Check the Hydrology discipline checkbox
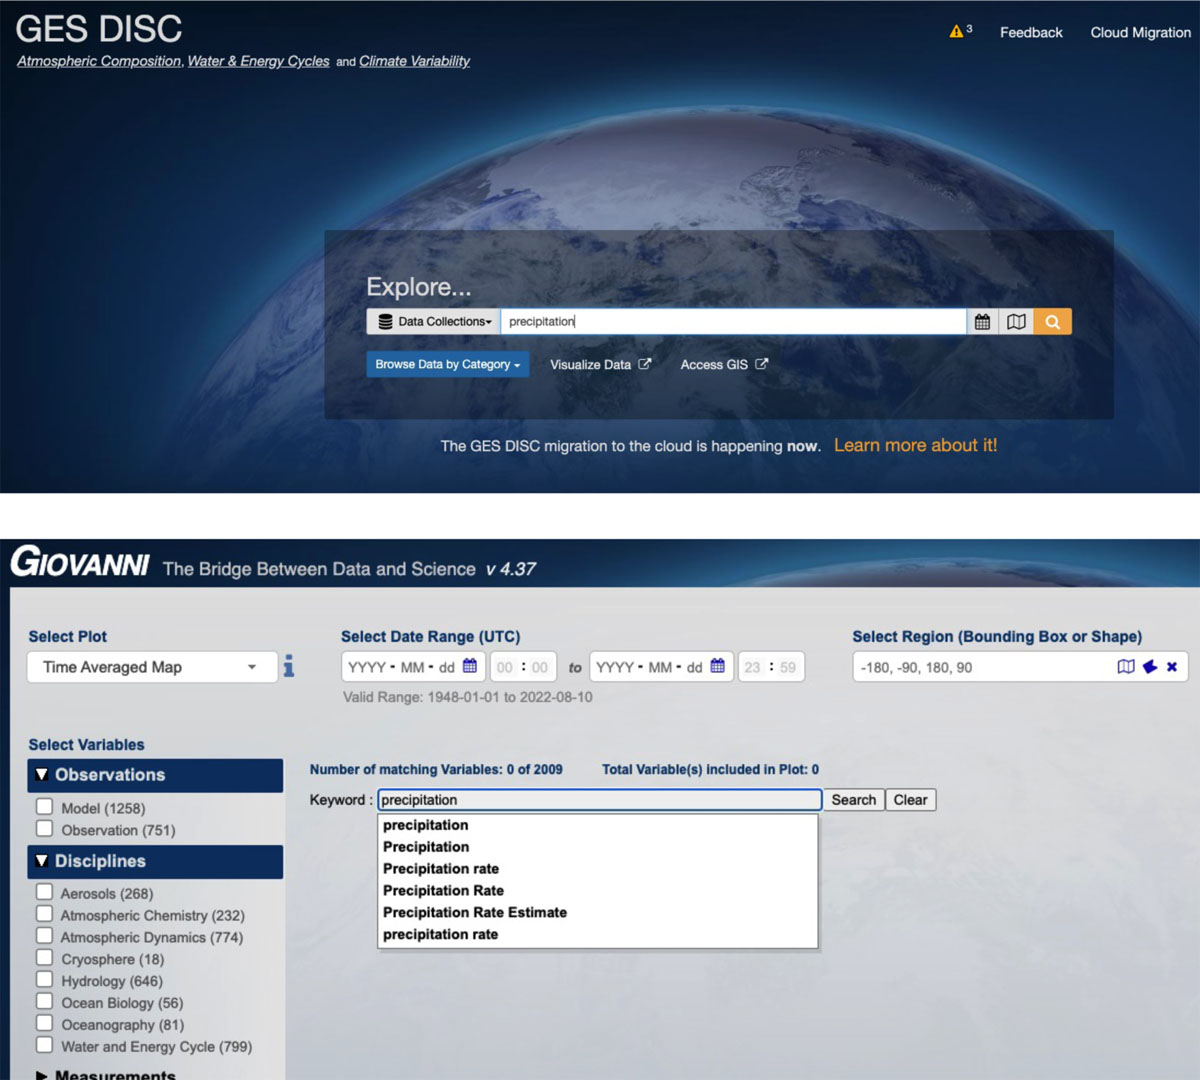The width and height of the screenshot is (1200, 1080). point(45,980)
